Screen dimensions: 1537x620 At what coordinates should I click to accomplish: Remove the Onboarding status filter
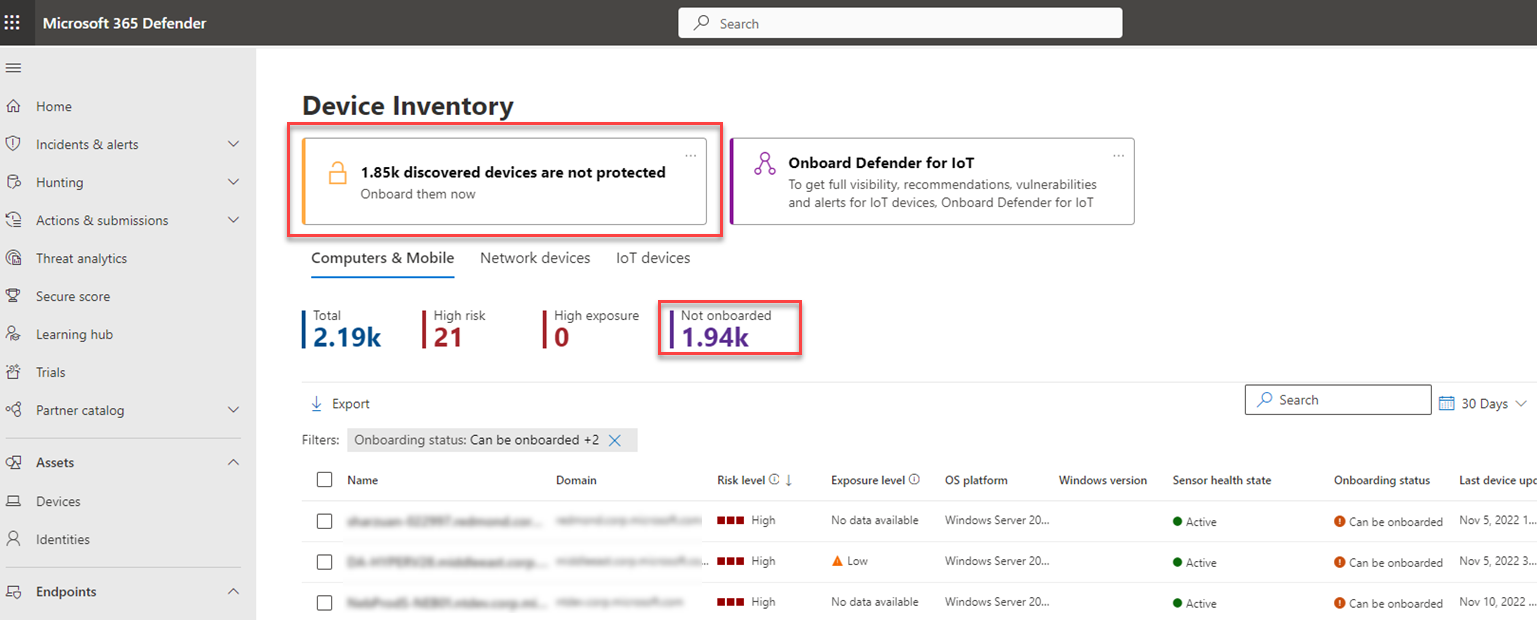click(615, 440)
